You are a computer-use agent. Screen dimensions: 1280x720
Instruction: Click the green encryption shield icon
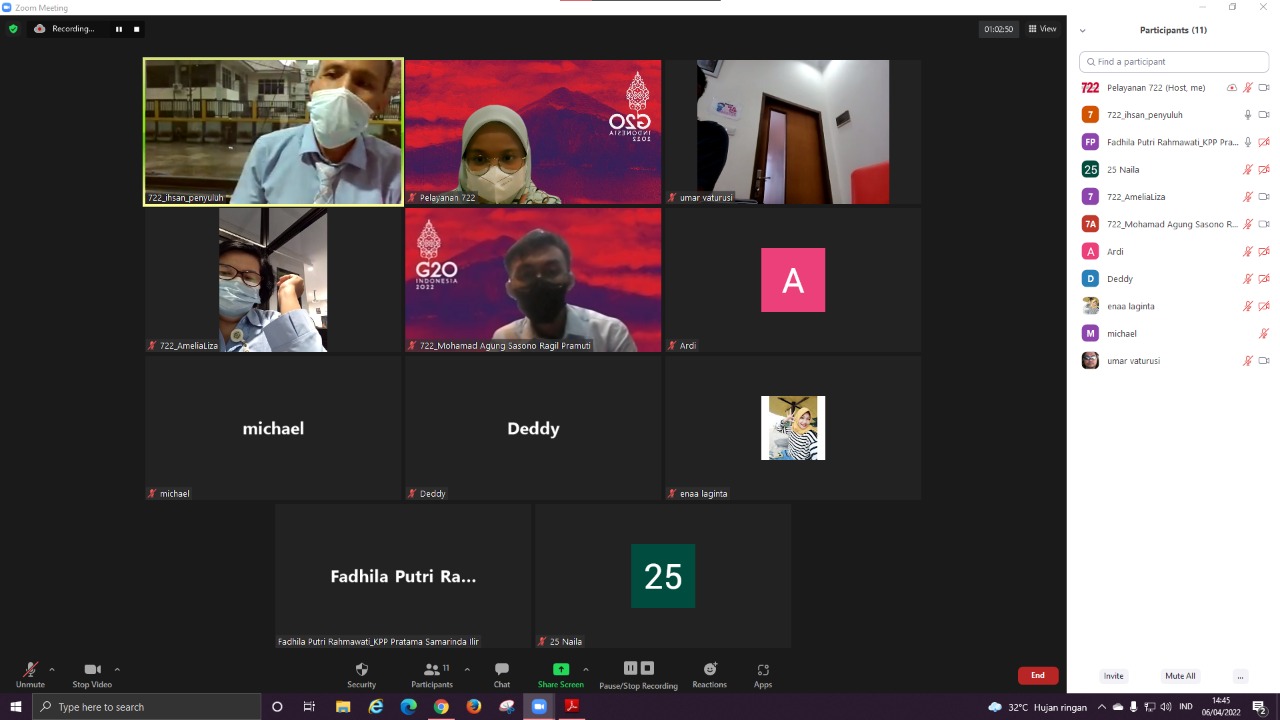(x=13, y=29)
